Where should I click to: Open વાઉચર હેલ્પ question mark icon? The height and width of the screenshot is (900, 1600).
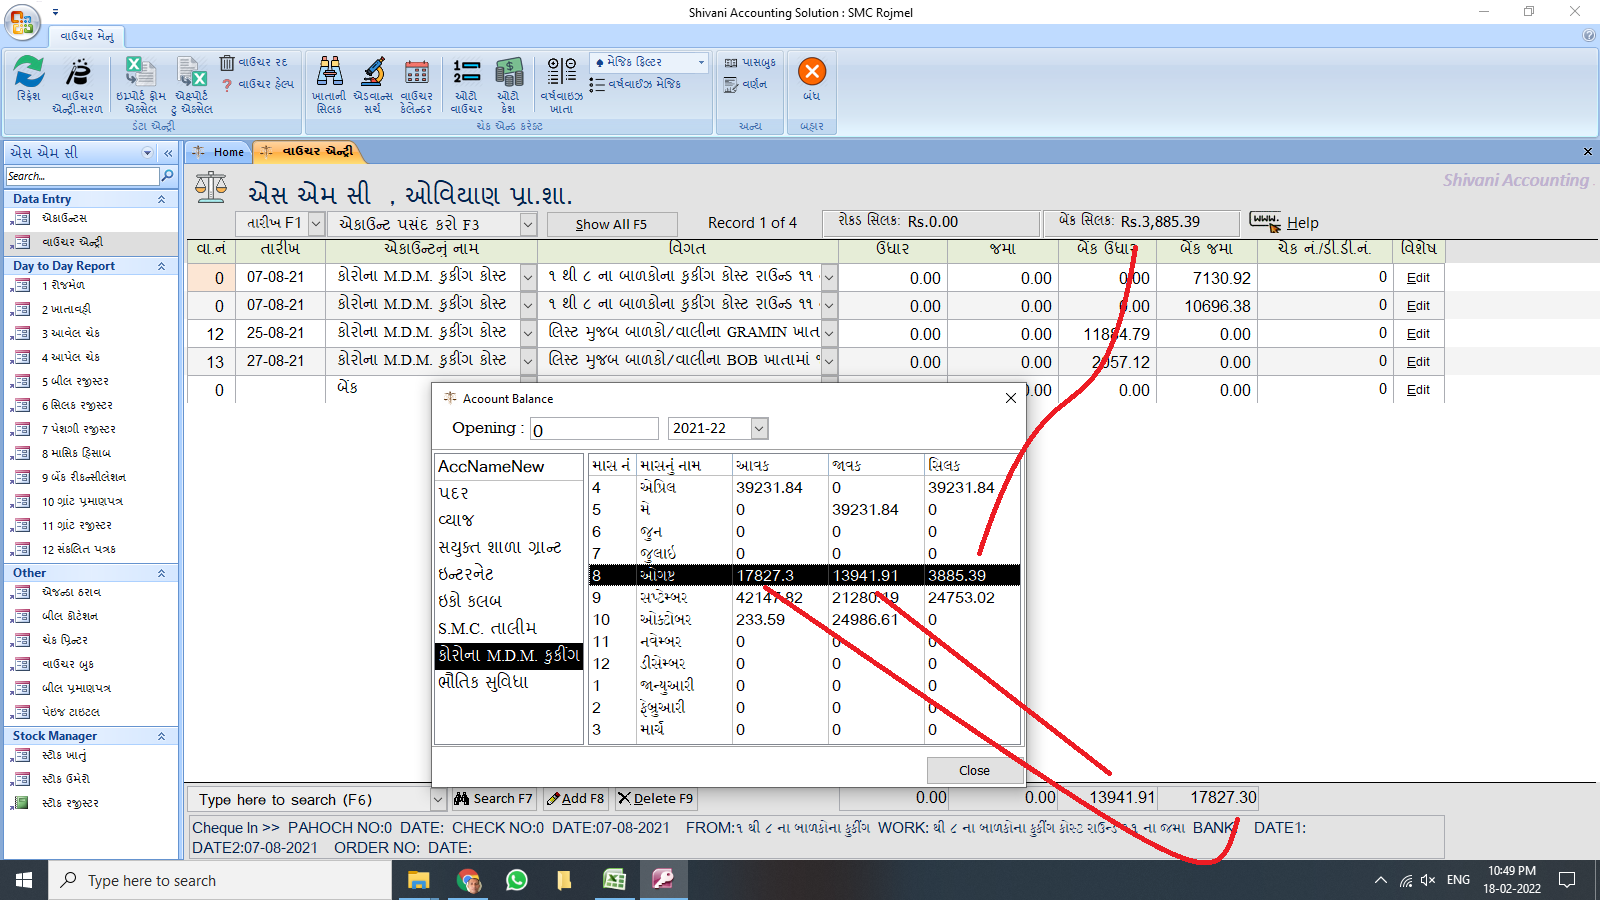[x=228, y=84]
